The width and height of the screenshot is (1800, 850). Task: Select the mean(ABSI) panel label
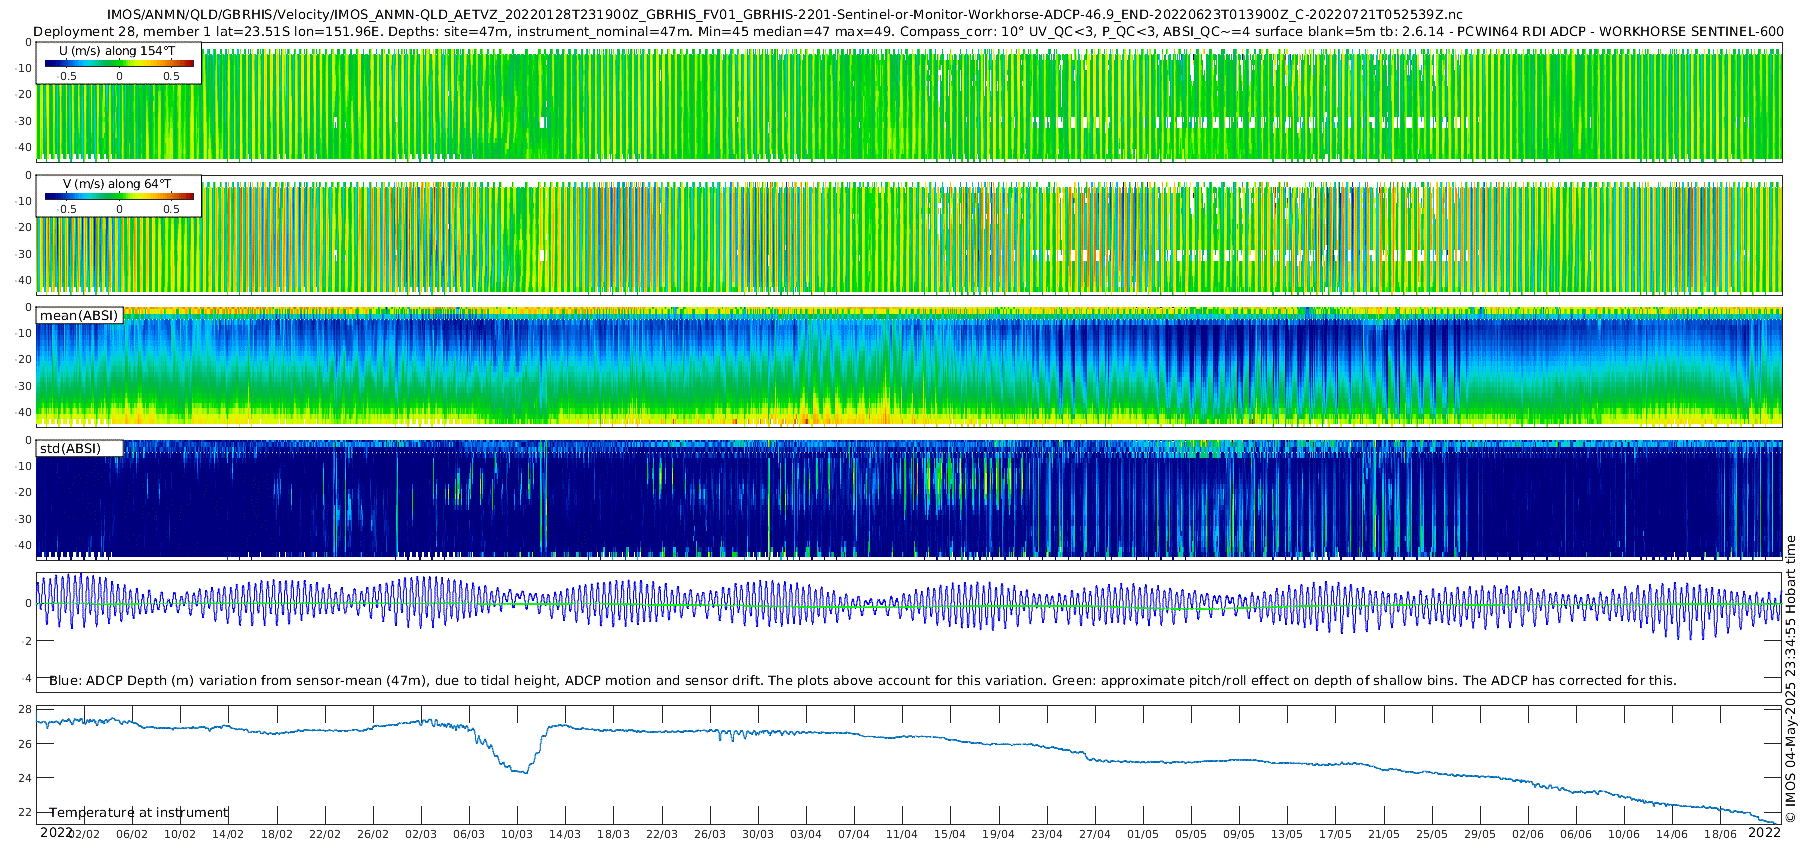[x=79, y=316]
